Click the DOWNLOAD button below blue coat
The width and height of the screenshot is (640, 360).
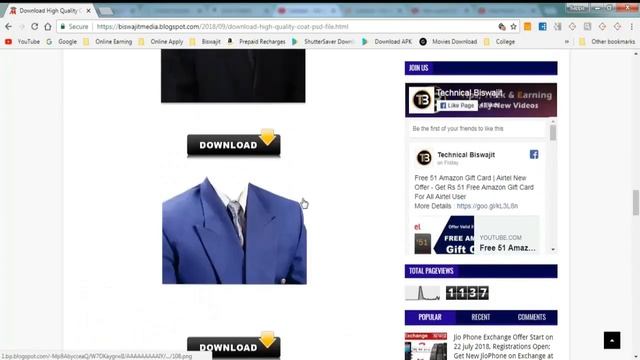[234, 345]
